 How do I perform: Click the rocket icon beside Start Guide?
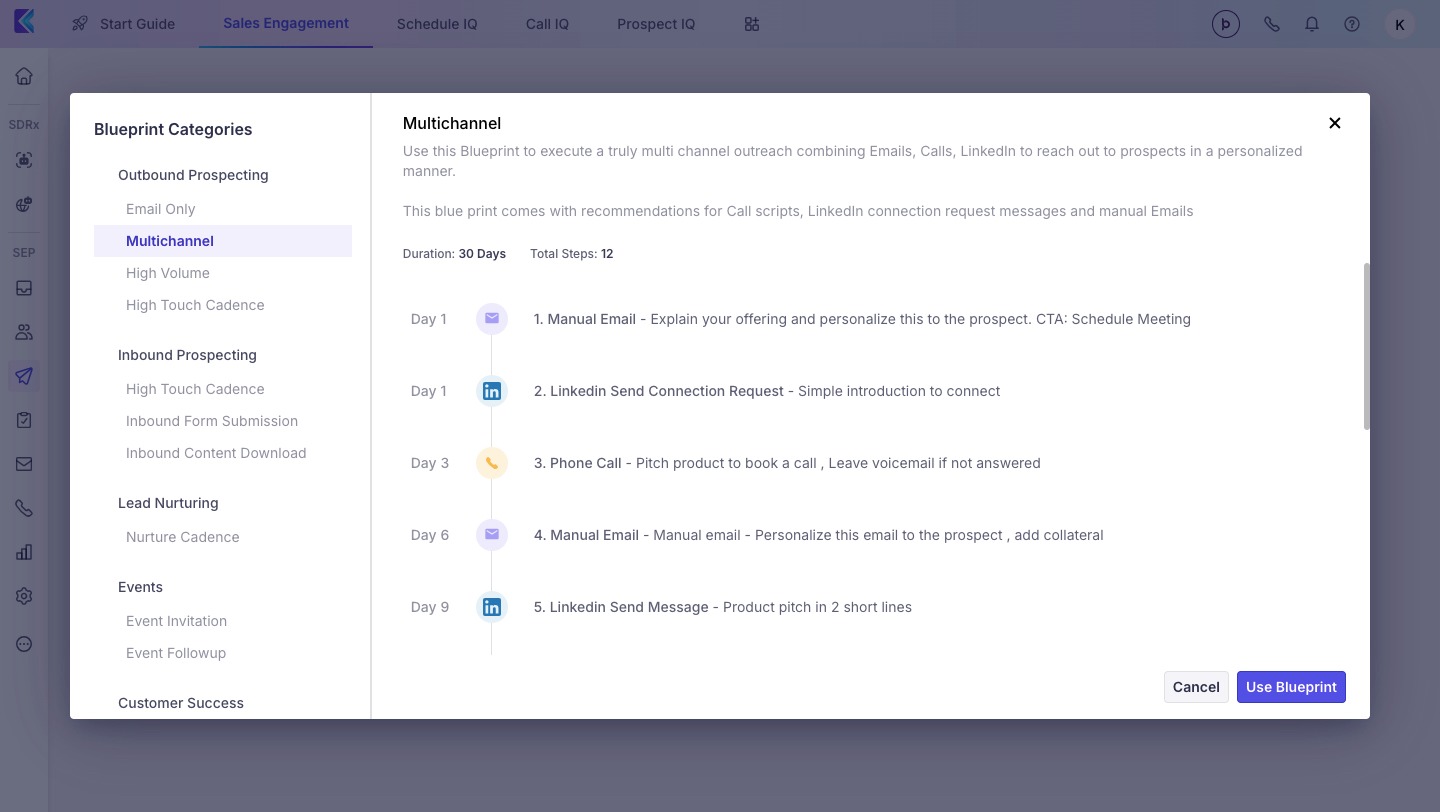pyautogui.click(x=80, y=24)
